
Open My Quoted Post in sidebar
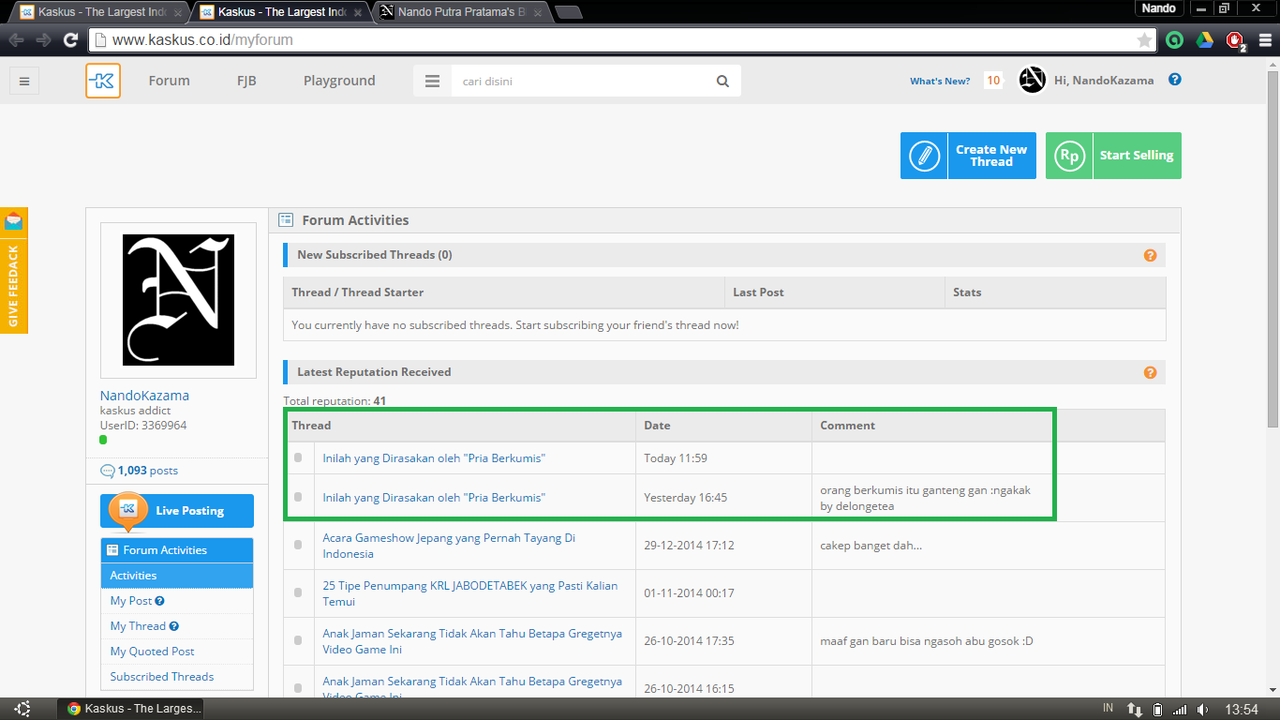point(152,651)
